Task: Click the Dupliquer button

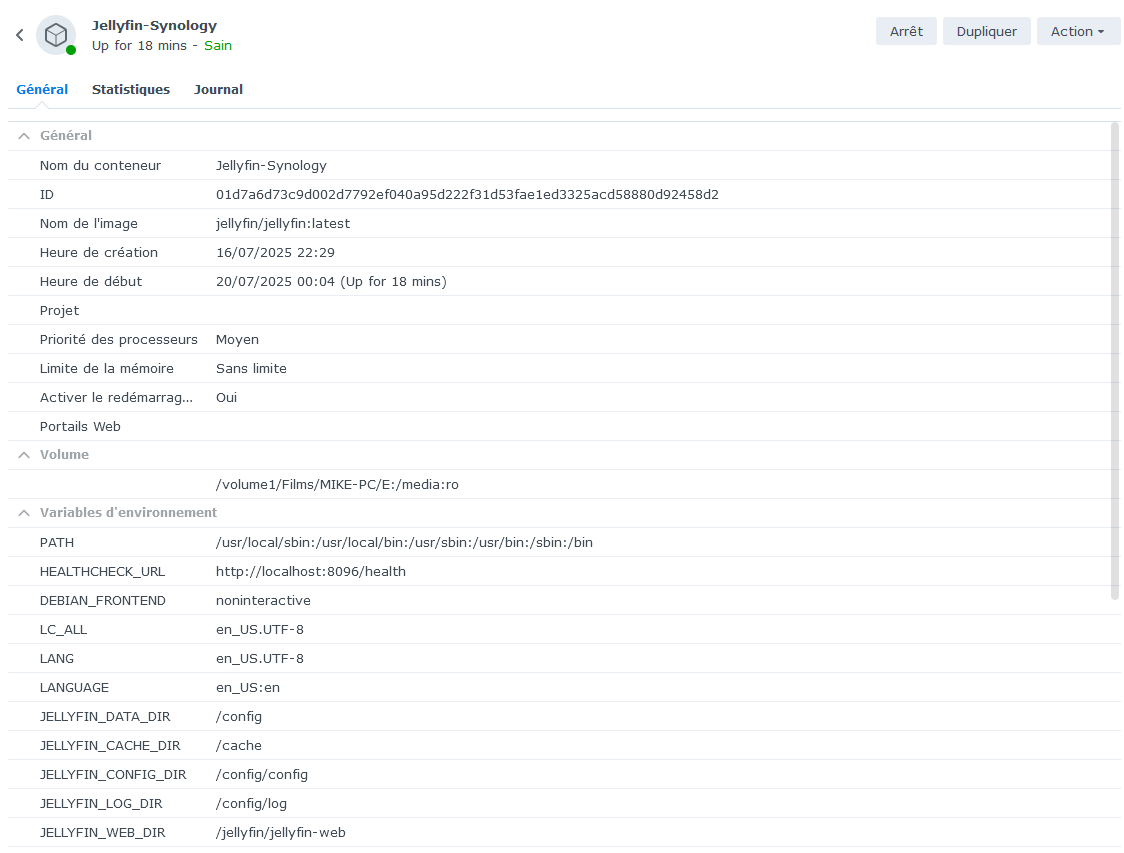Action: [986, 31]
